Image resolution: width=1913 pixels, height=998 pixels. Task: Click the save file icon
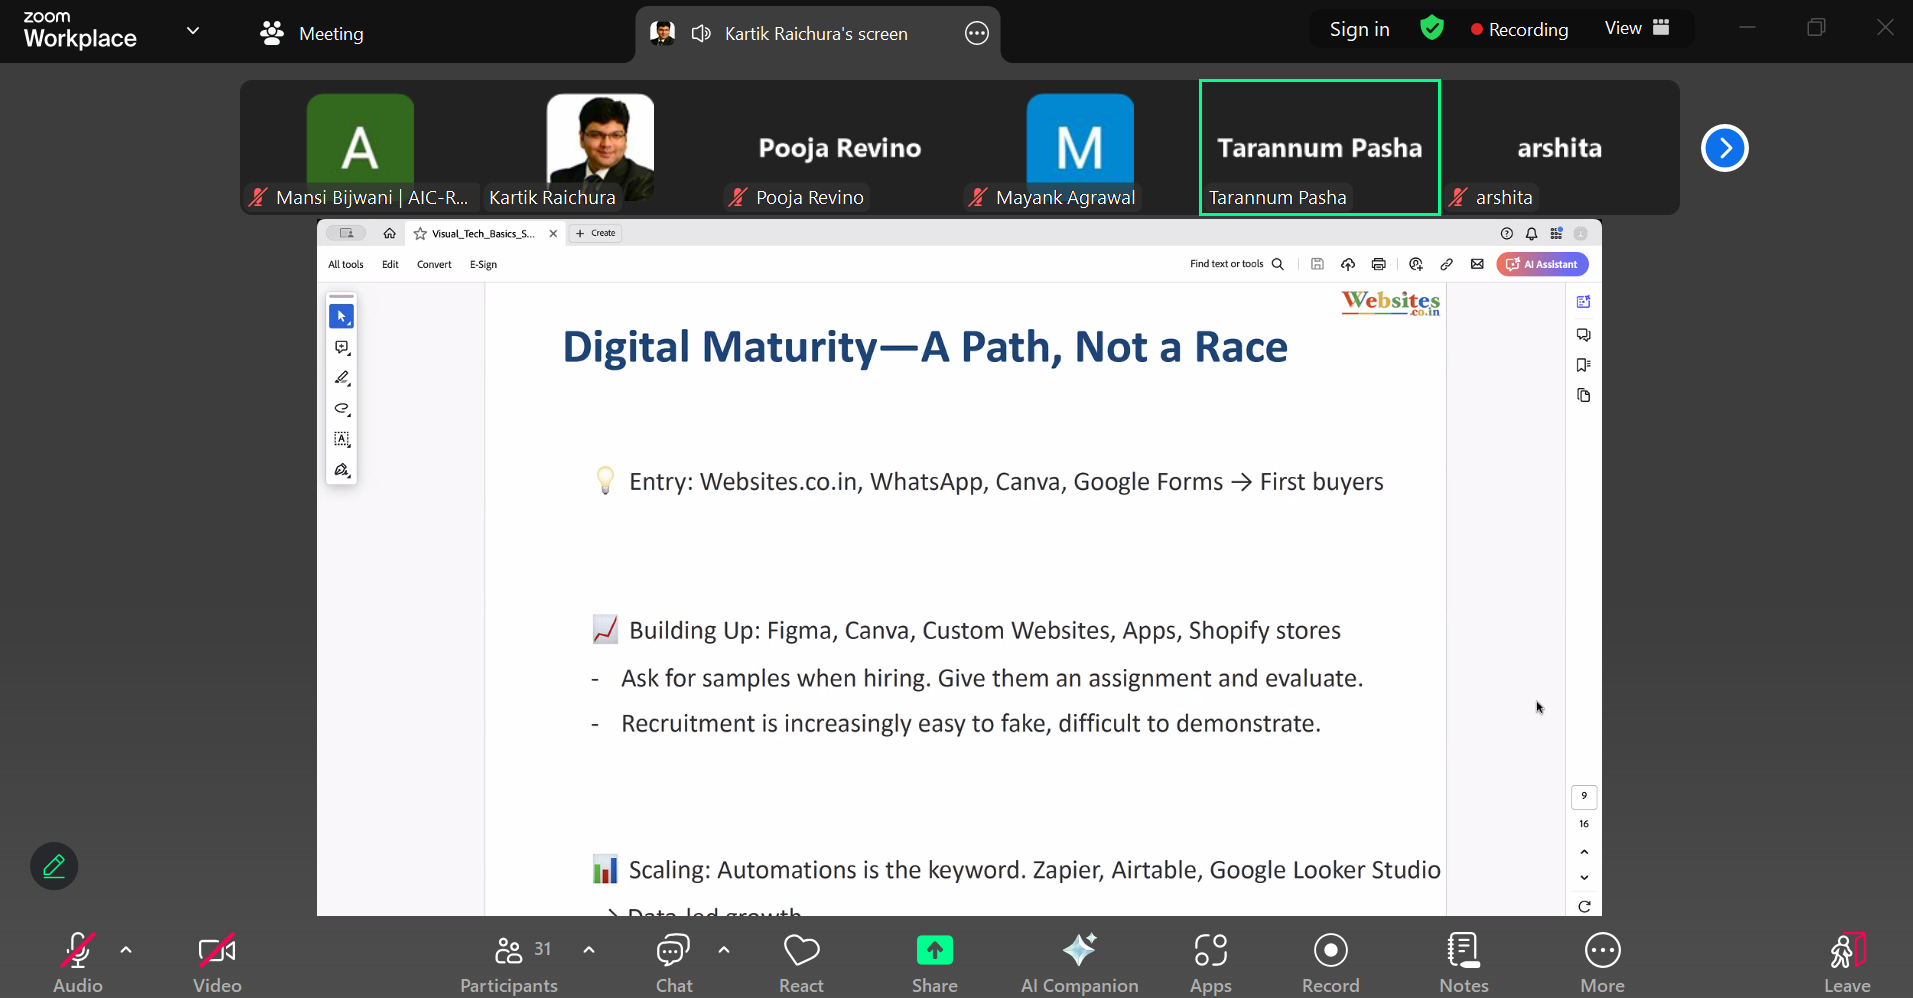(x=1317, y=264)
